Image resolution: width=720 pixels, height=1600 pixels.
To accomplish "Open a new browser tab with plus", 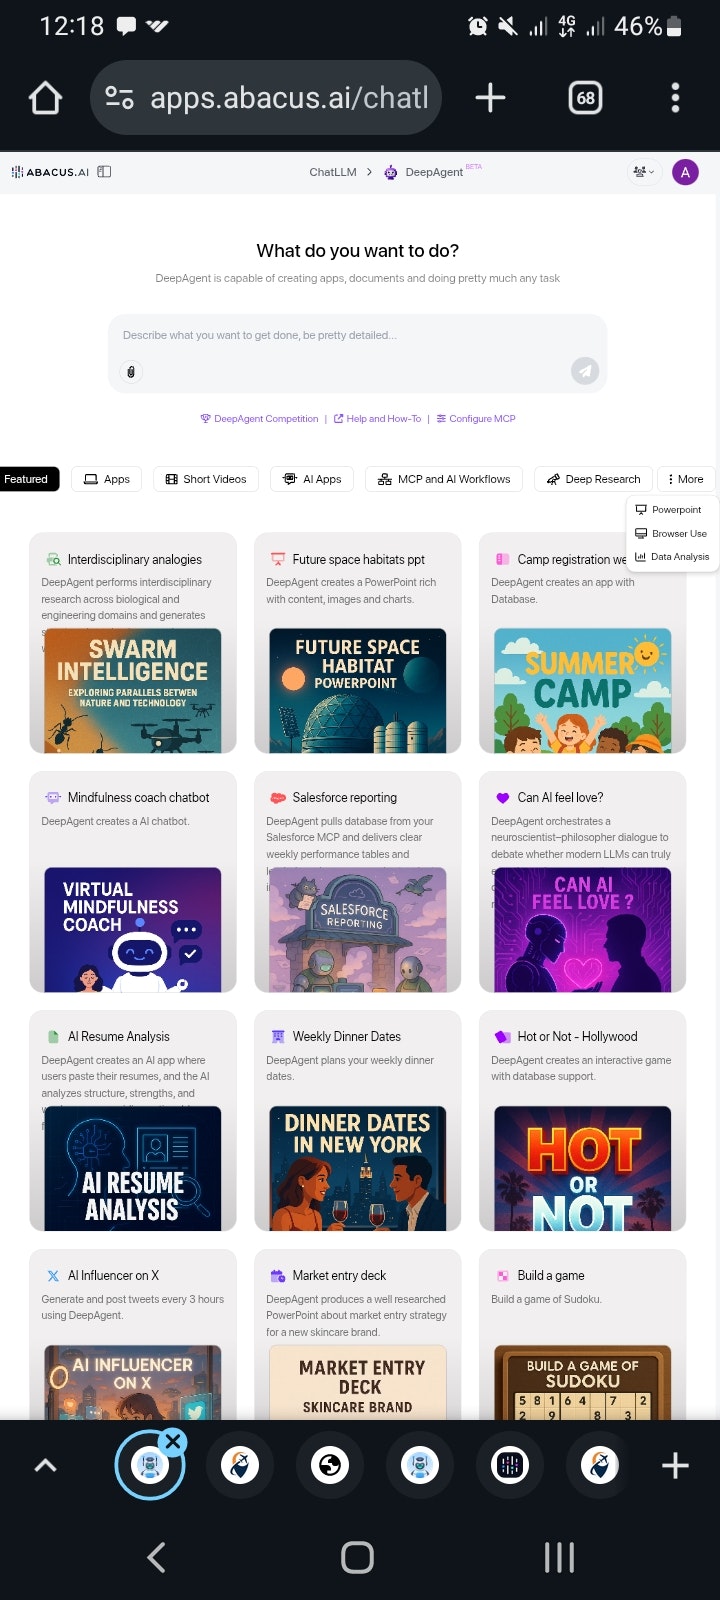I will coord(490,98).
